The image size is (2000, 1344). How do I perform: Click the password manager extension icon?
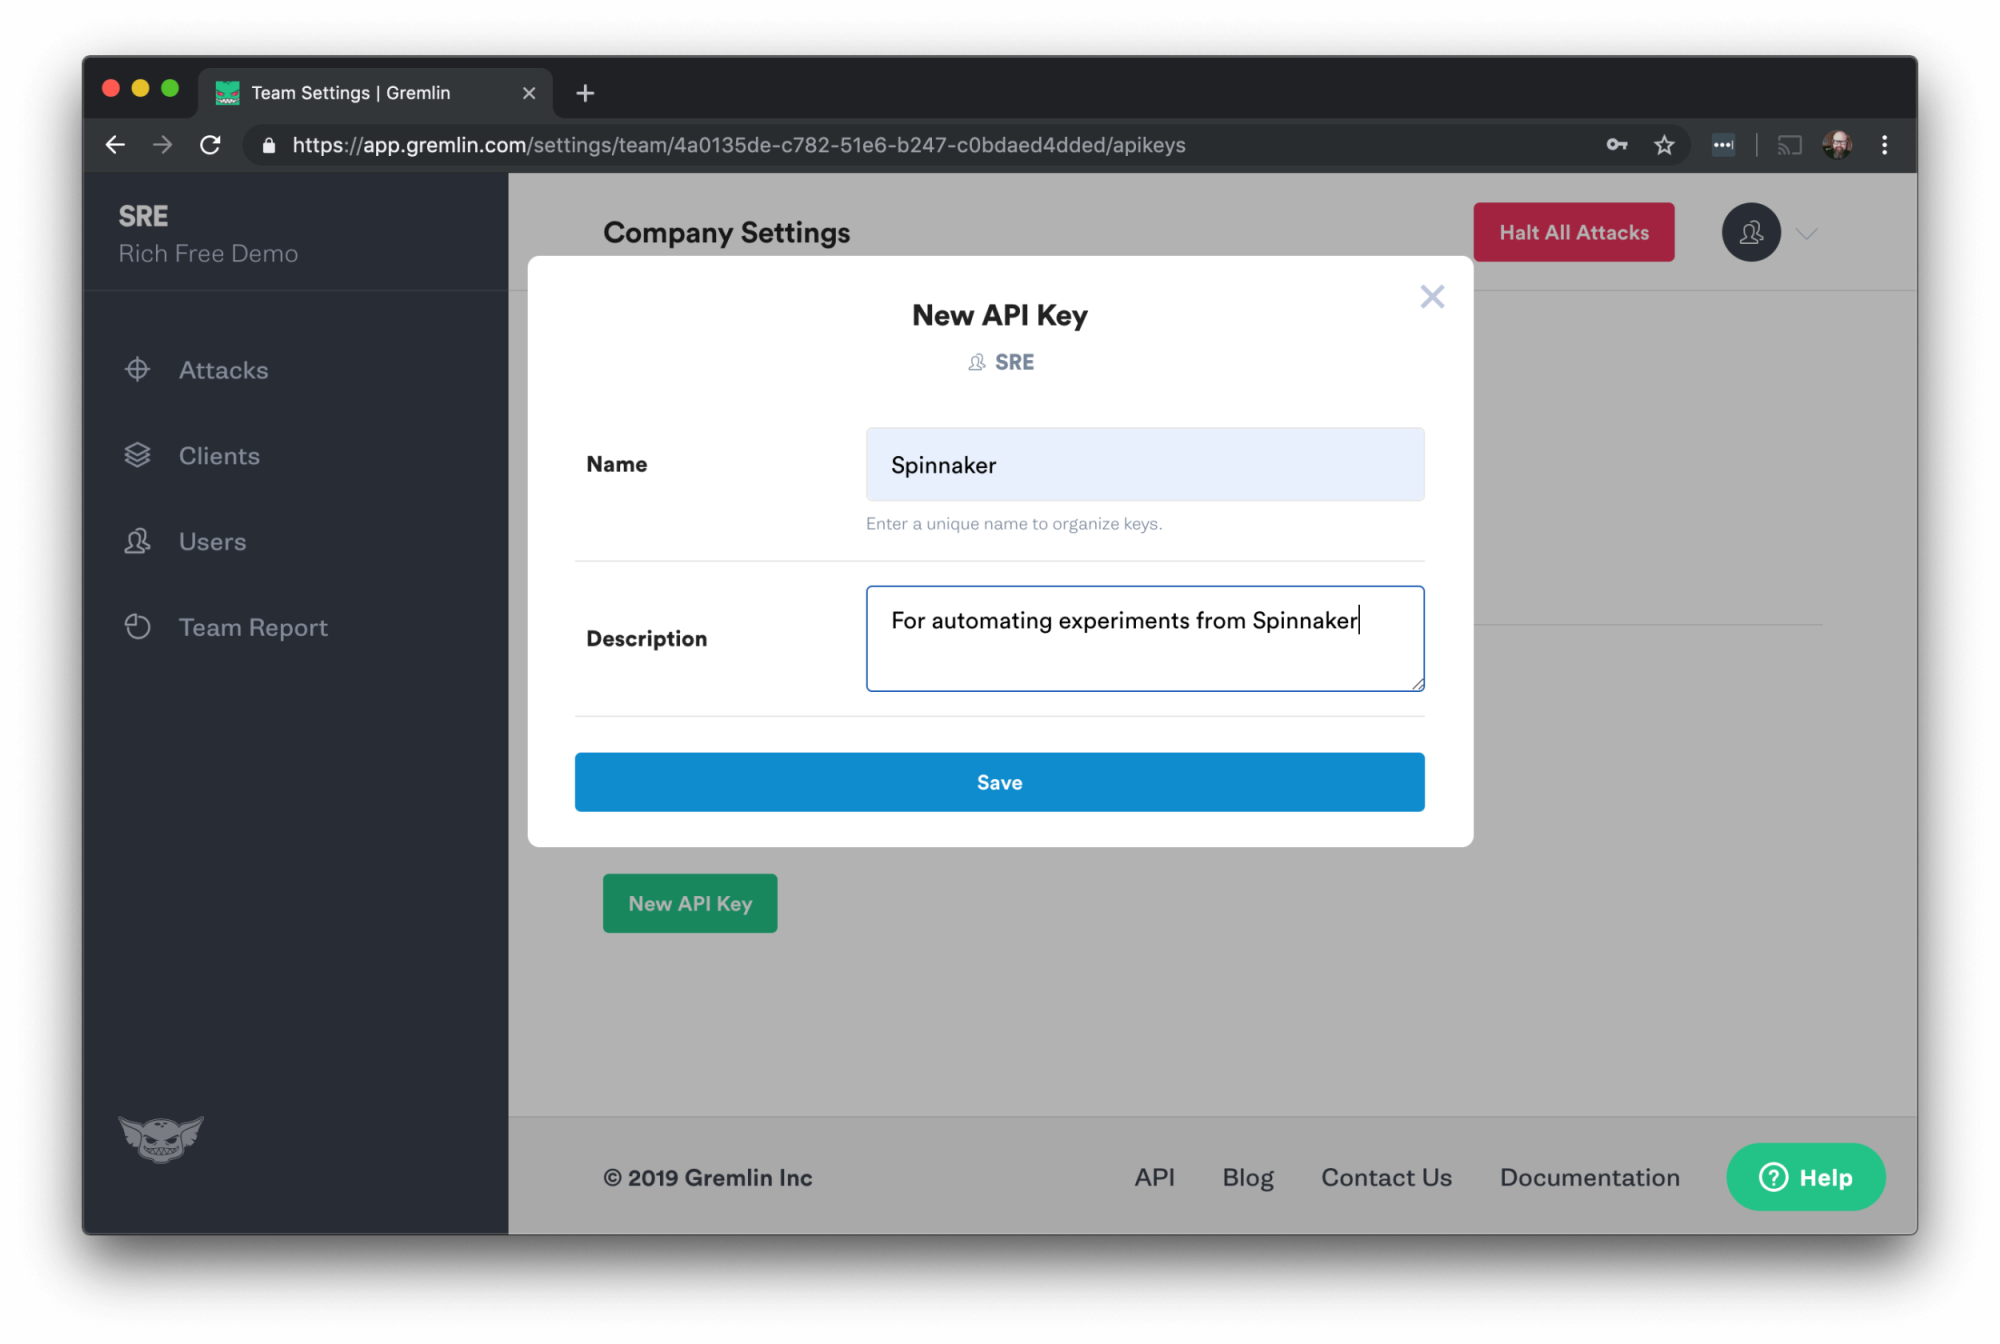tap(1722, 145)
